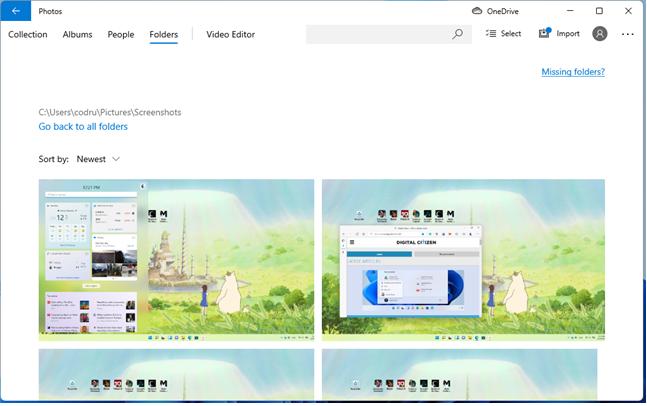Close the Photos window

point(628,11)
